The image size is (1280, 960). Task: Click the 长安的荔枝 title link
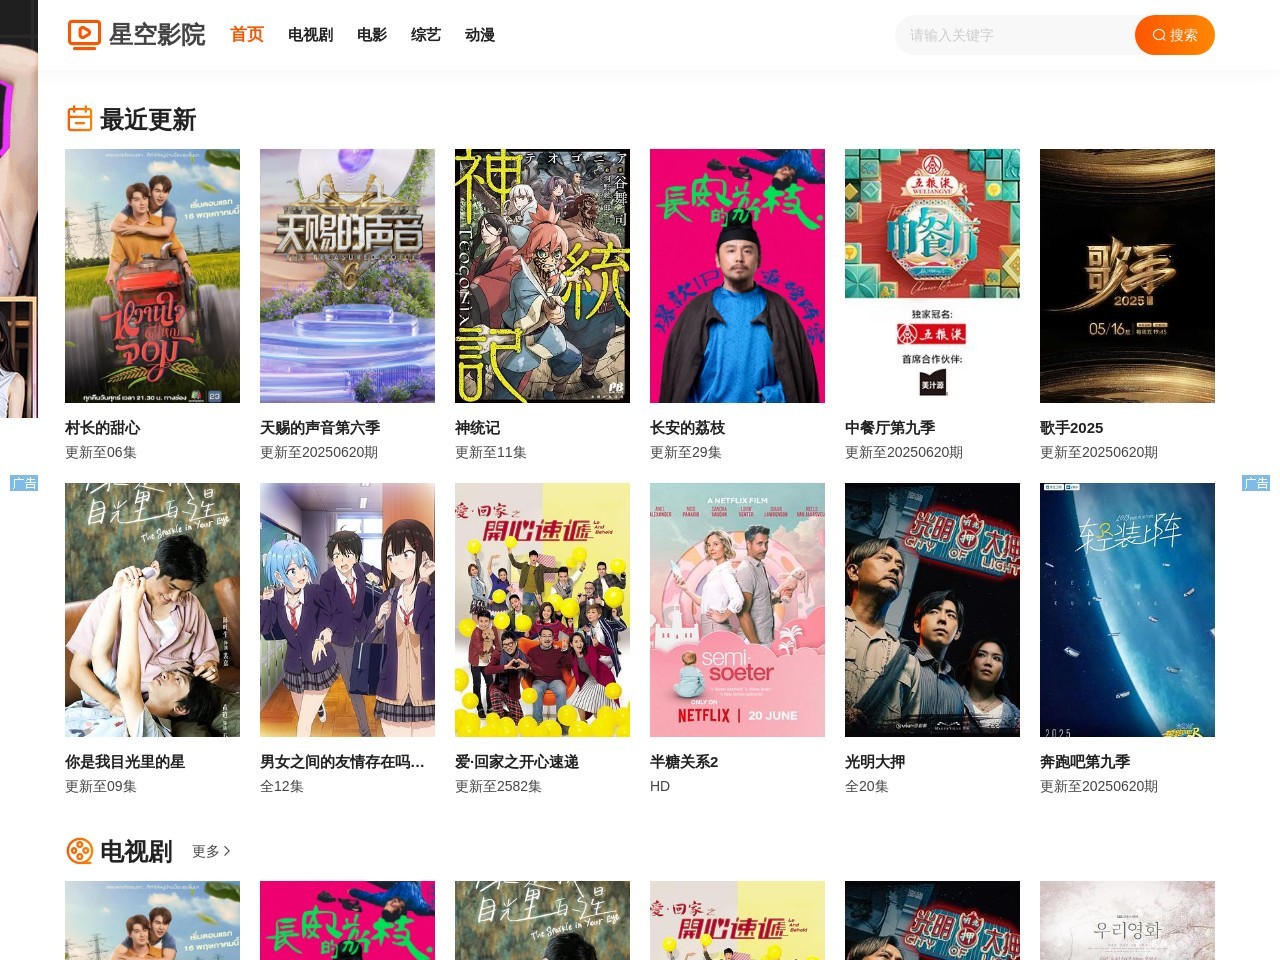click(687, 428)
